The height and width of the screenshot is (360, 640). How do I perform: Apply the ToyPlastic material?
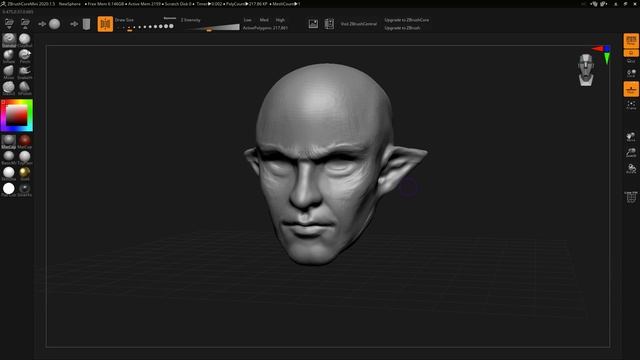coord(24,157)
